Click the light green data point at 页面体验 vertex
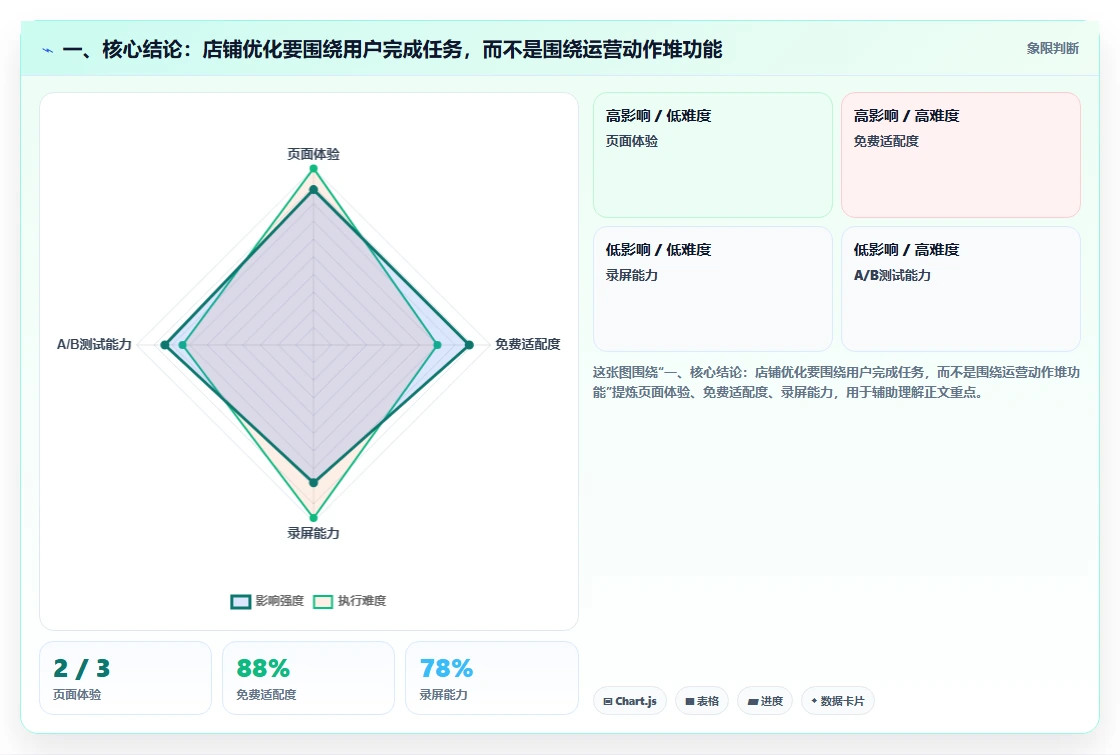Screen dimensions: 1120x755 point(313,169)
